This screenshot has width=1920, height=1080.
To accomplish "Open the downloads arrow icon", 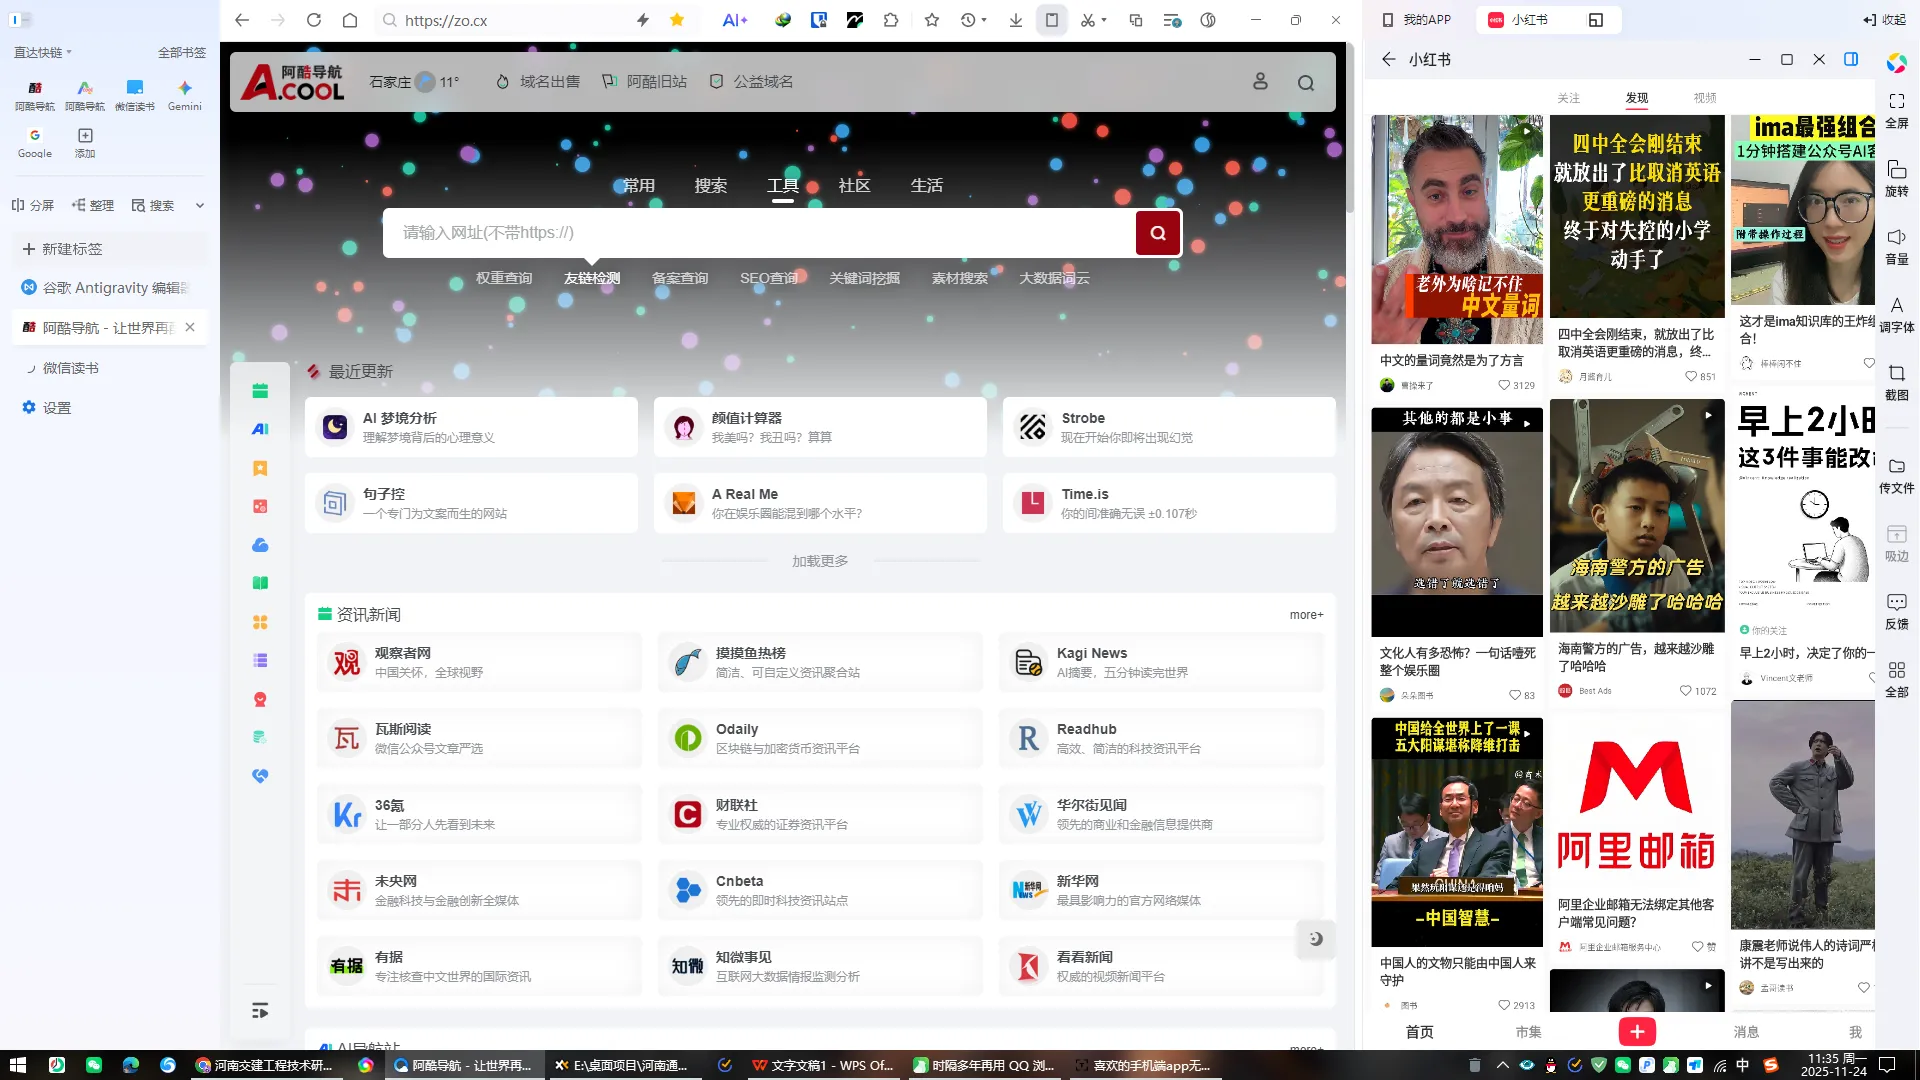I will [x=1016, y=20].
